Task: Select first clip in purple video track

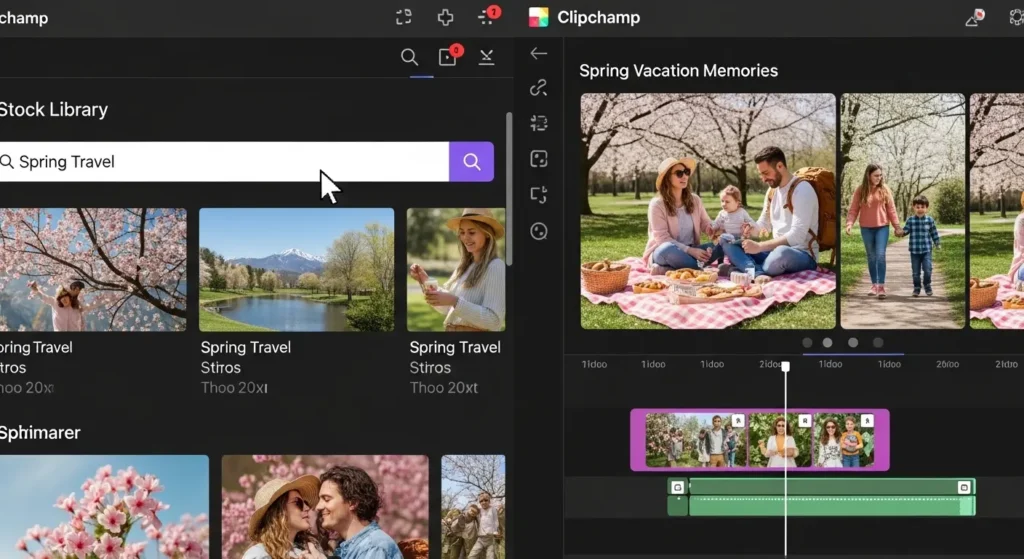Action: pos(696,440)
